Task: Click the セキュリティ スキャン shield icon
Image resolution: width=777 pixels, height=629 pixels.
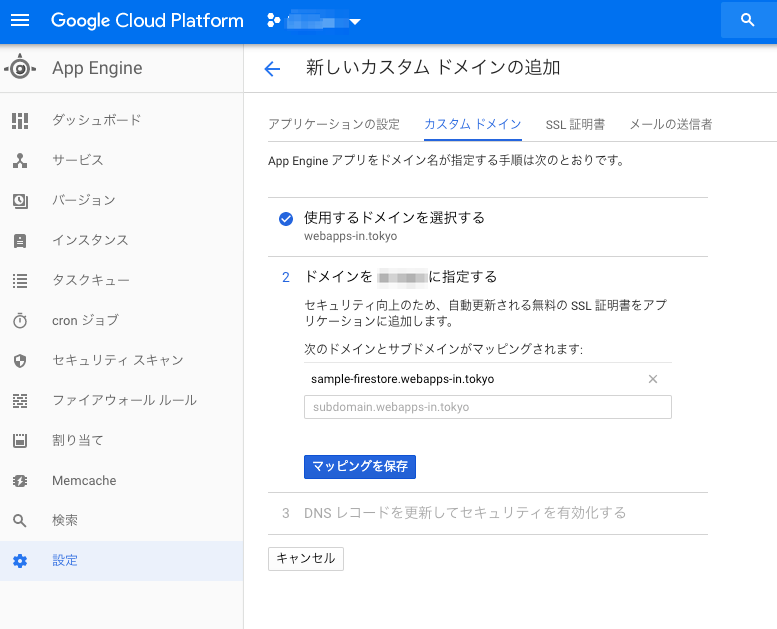Action: pos(20,361)
